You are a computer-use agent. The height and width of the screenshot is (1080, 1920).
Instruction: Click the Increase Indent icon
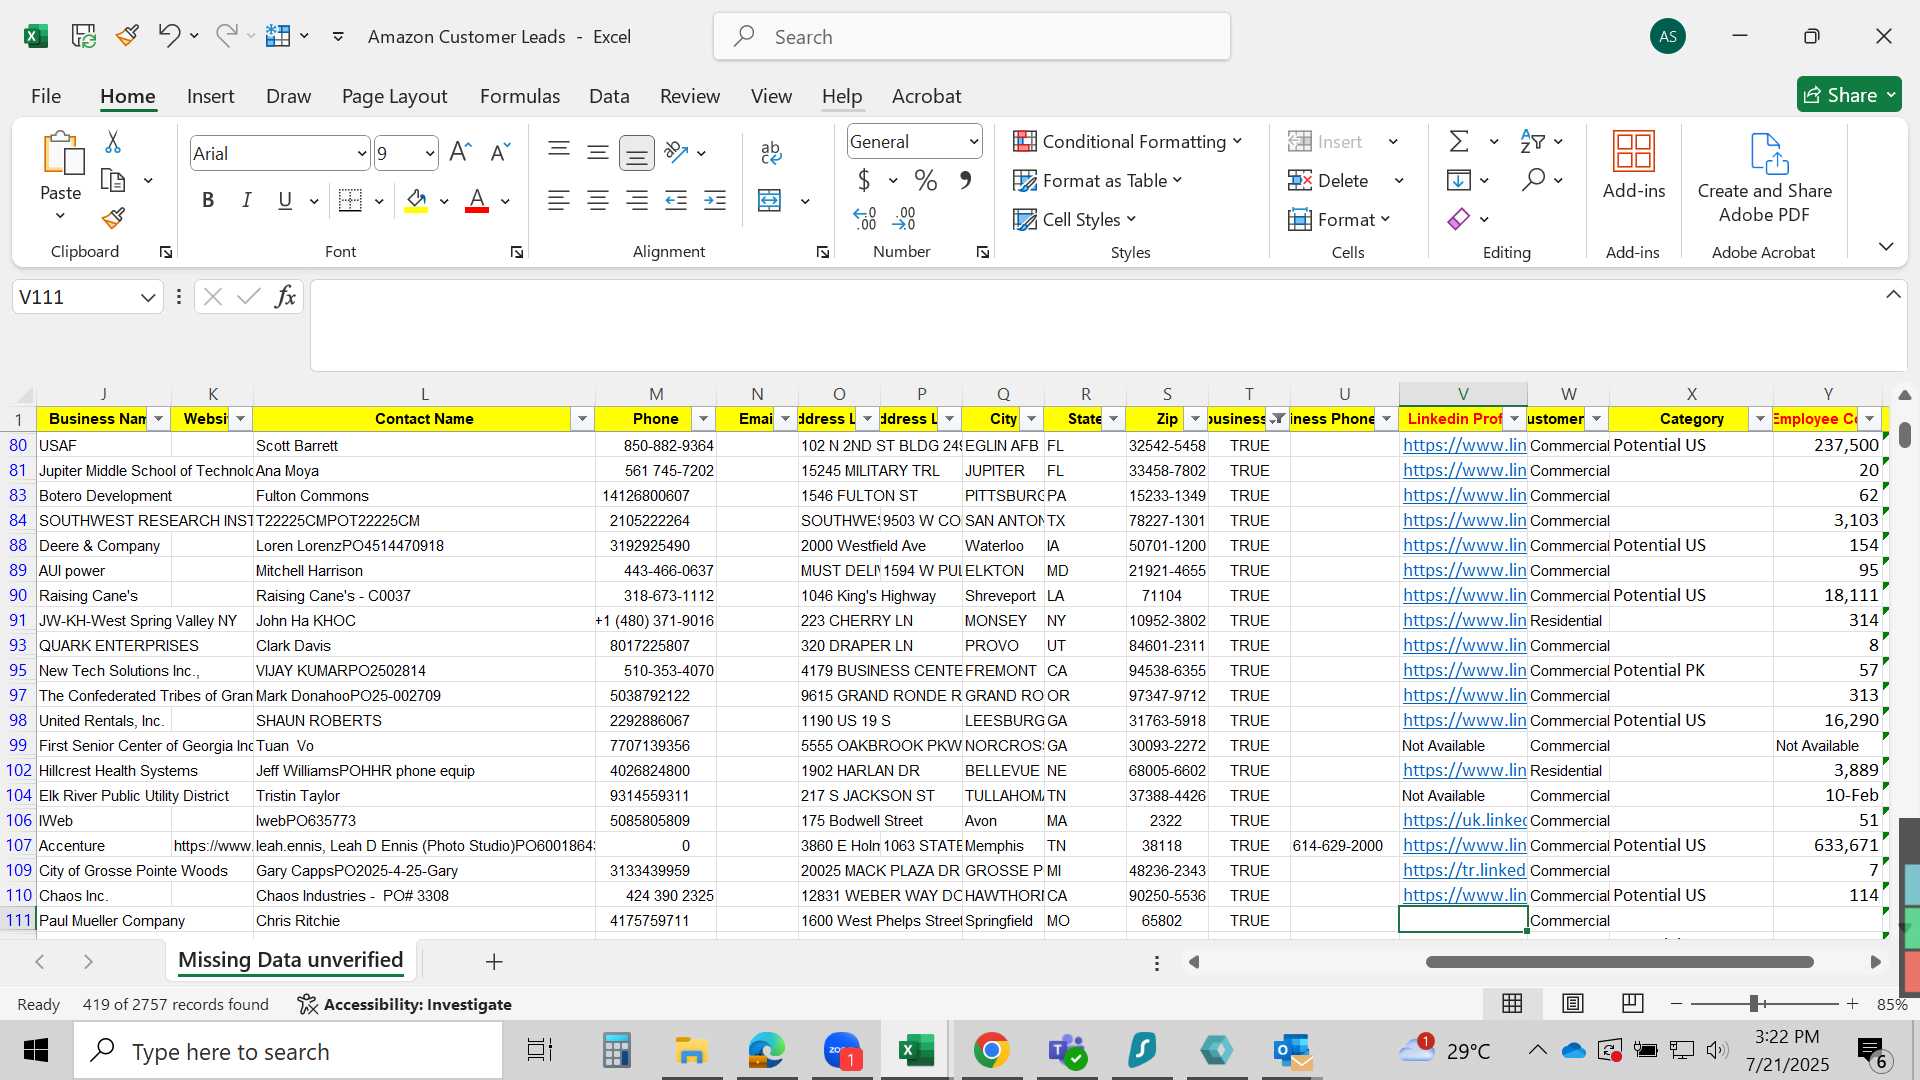715,200
